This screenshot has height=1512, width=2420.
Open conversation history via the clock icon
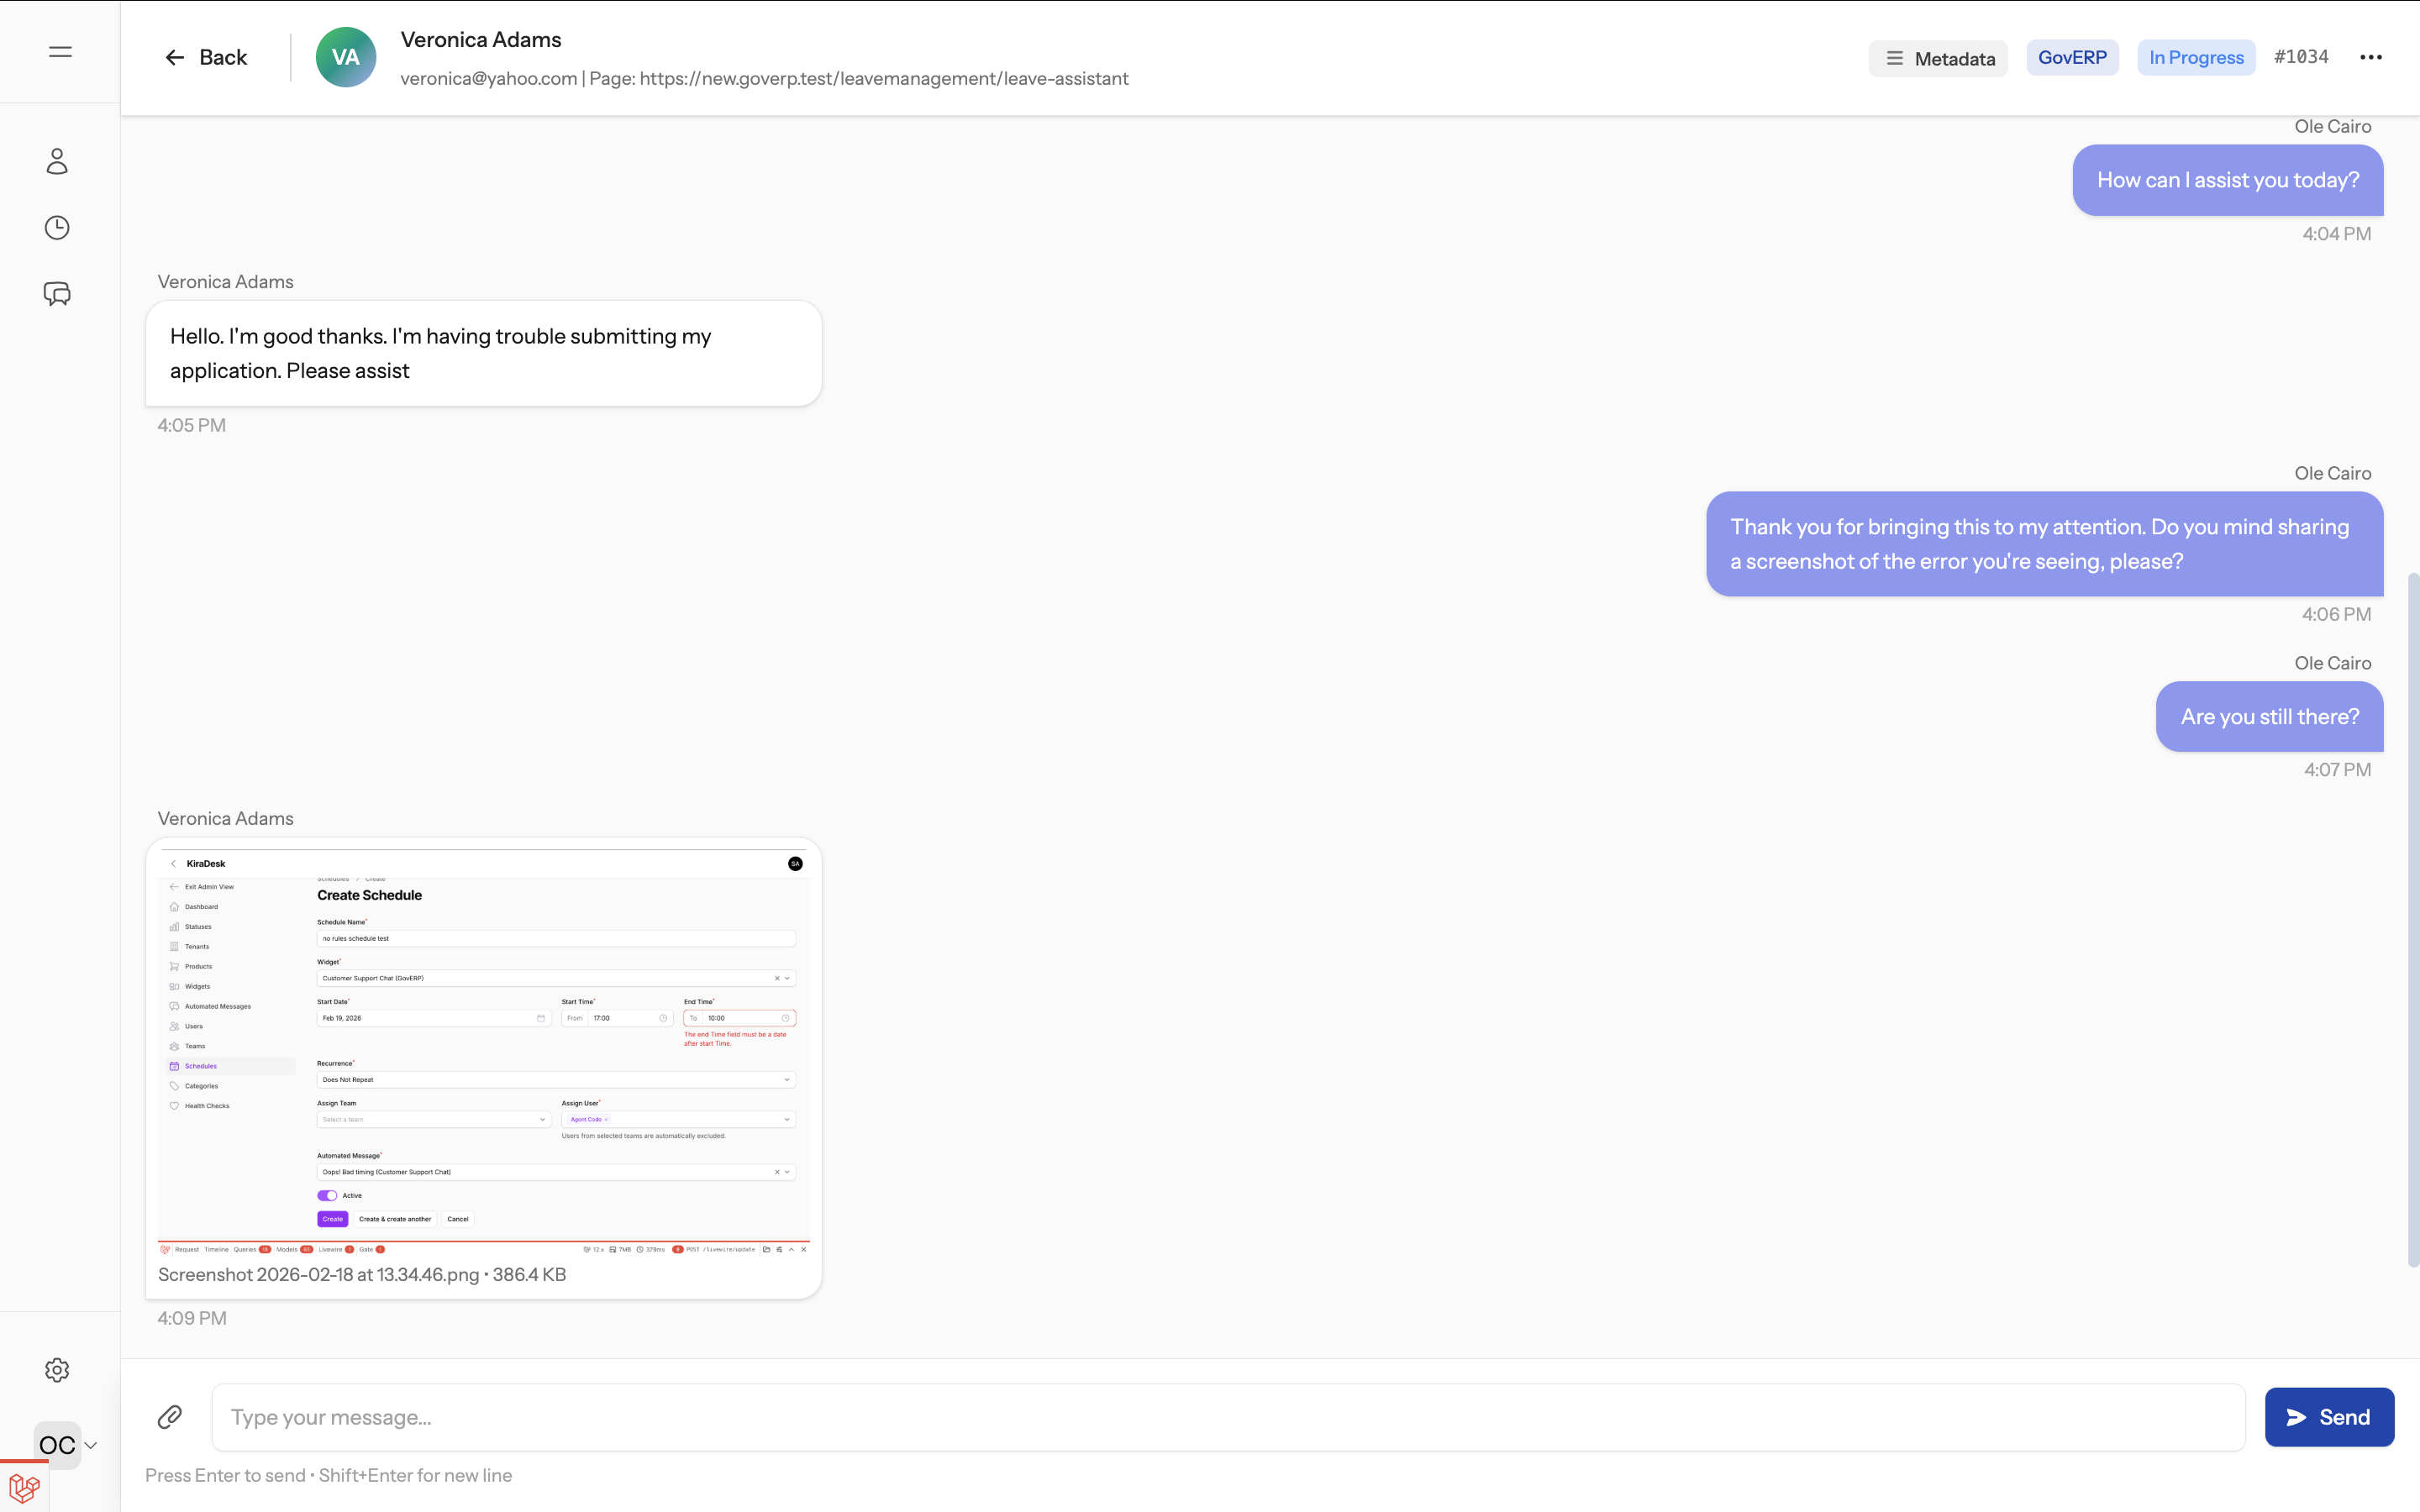(57, 227)
